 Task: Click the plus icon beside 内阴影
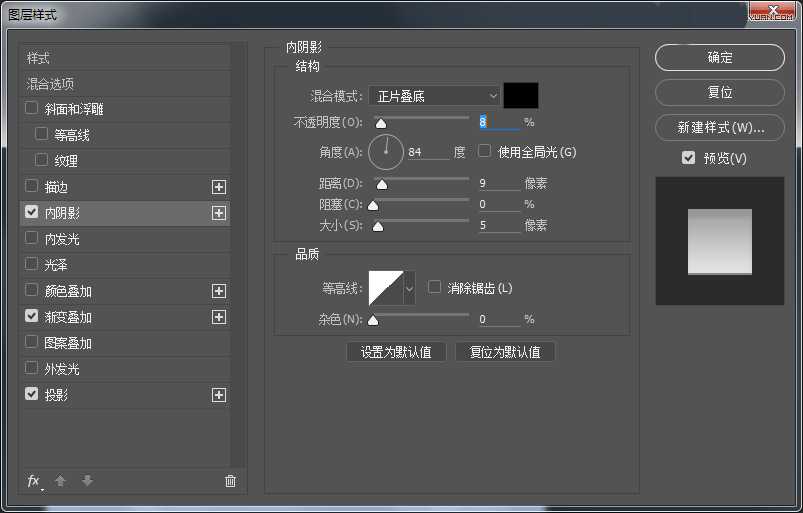click(219, 213)
